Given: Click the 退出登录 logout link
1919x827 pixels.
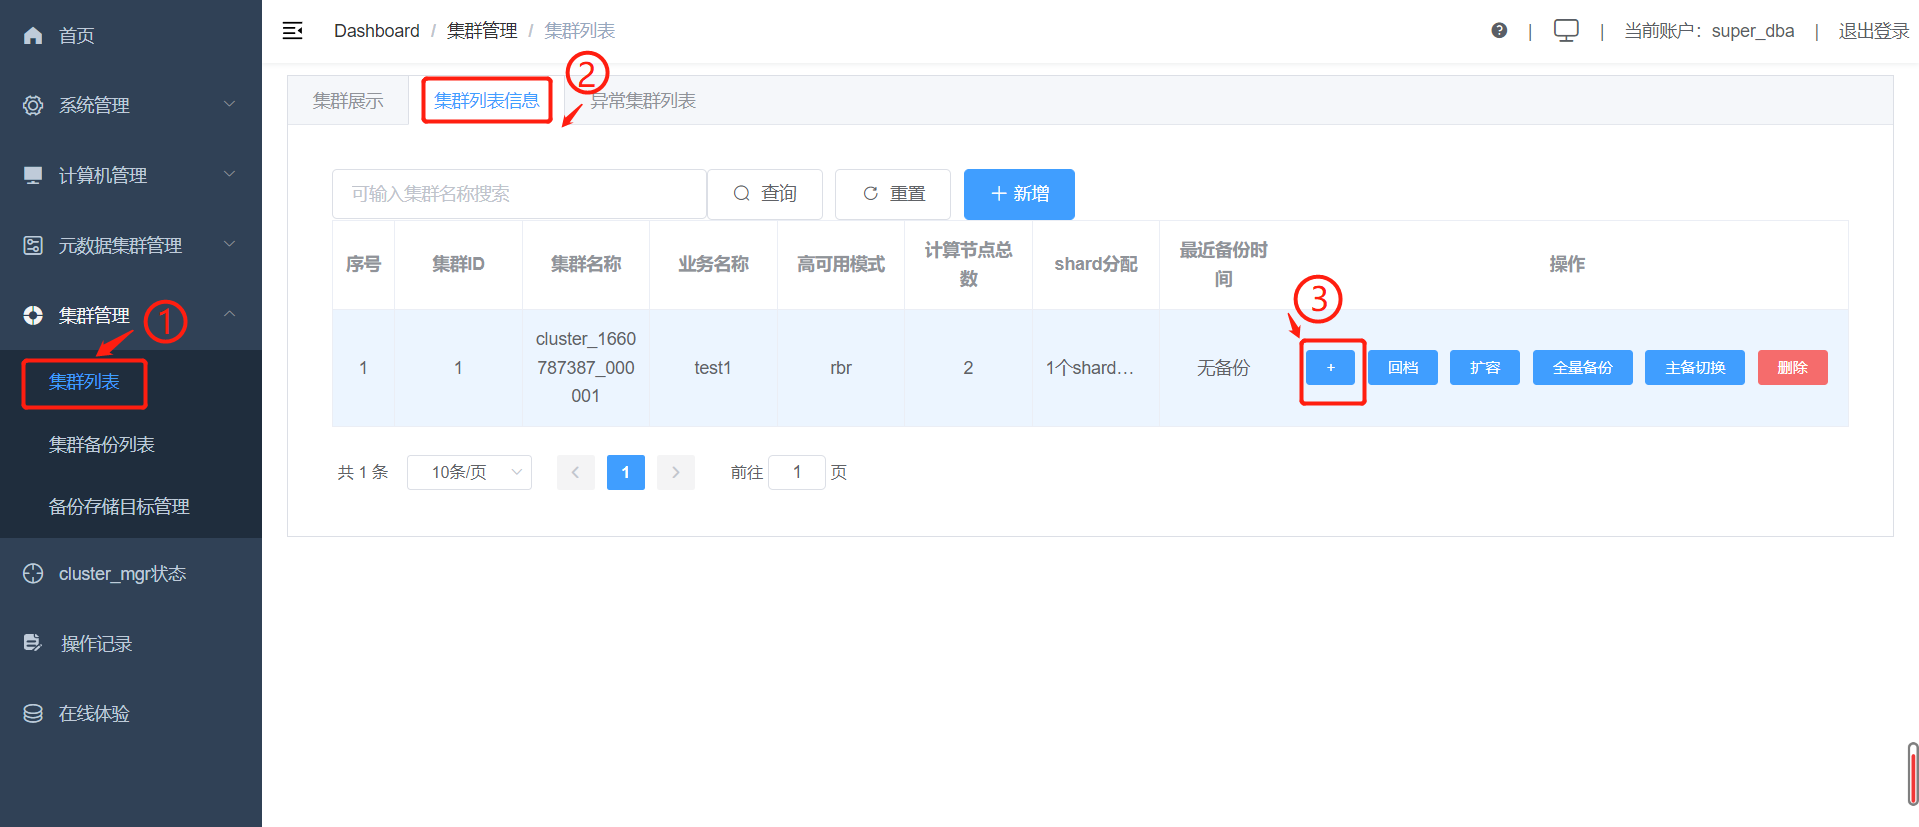Looking at the screenshot, I should (x=1874, y=31).
